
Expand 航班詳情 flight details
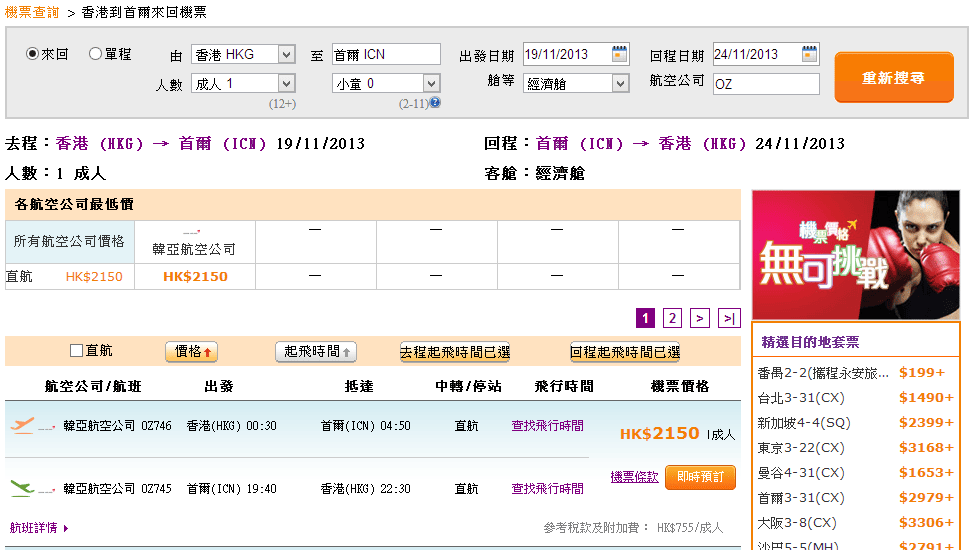tap(39, 528)
